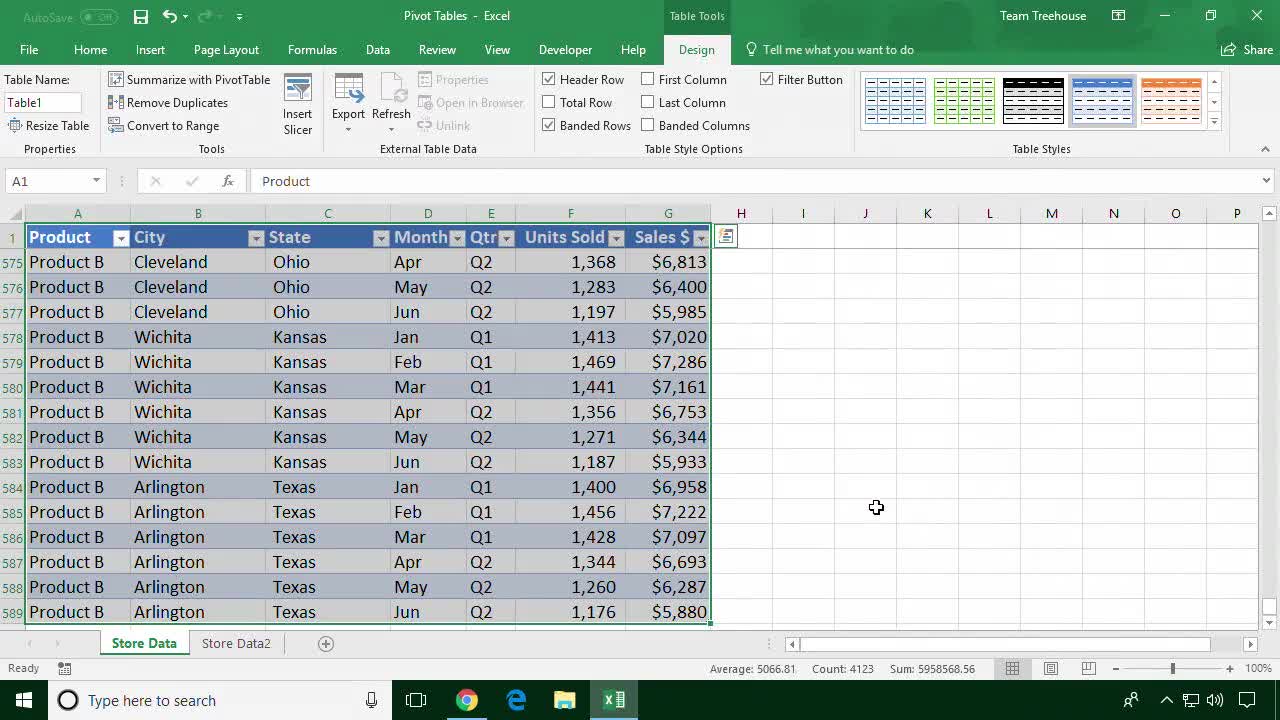The height and width of the screenshot is (720, 1280).
Task: Open the Units Sold filter dropdown
Action: [616, 238]
